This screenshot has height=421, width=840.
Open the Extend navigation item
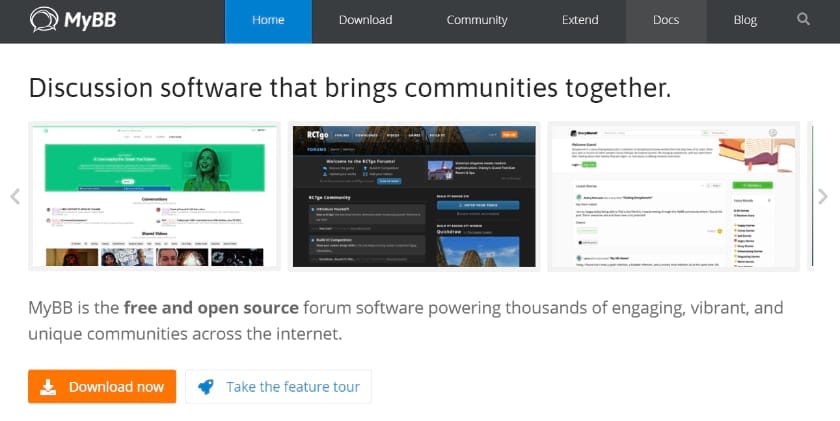coord(580,20)
